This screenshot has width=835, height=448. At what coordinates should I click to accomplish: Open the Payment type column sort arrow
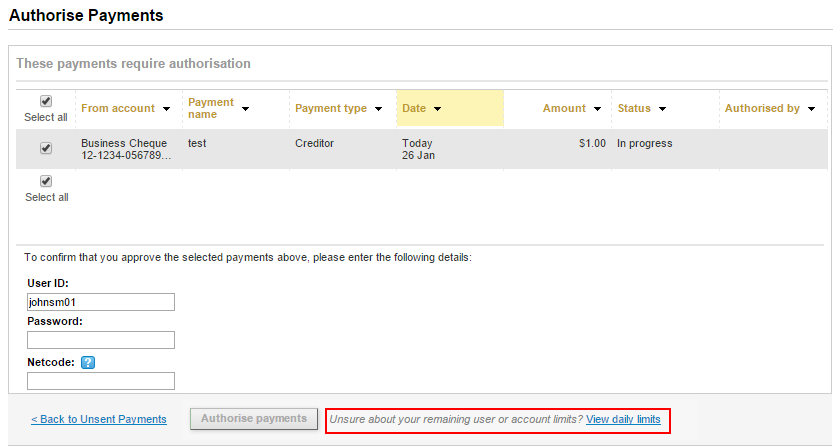379,109
